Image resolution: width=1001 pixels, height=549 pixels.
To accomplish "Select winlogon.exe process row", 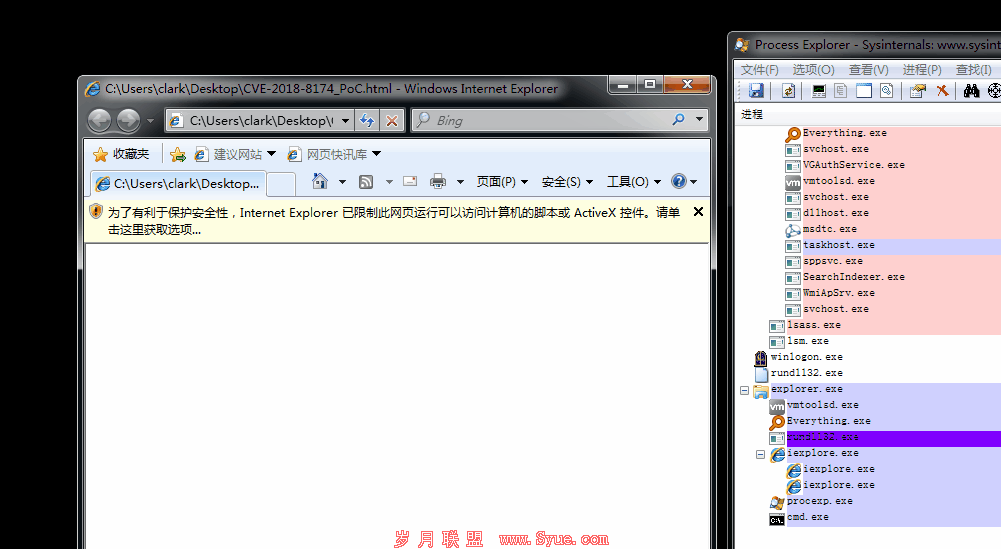I will click(877, 357).
